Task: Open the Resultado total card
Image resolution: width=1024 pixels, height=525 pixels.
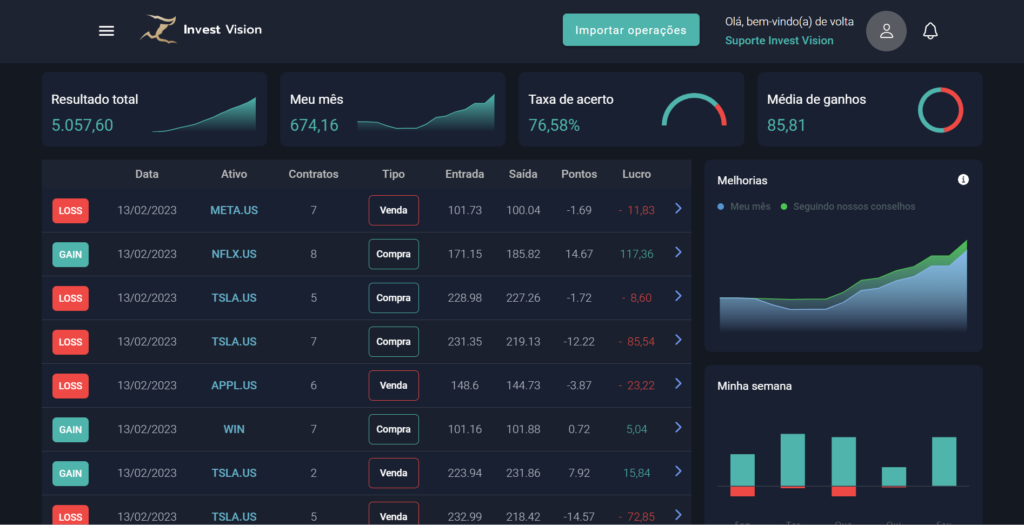Action: pos(154,109)
